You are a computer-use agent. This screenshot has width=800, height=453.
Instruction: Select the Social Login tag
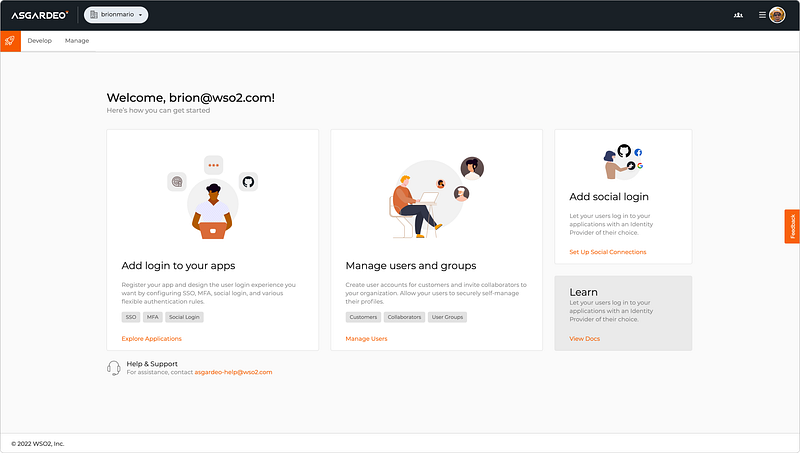point(184,317)
